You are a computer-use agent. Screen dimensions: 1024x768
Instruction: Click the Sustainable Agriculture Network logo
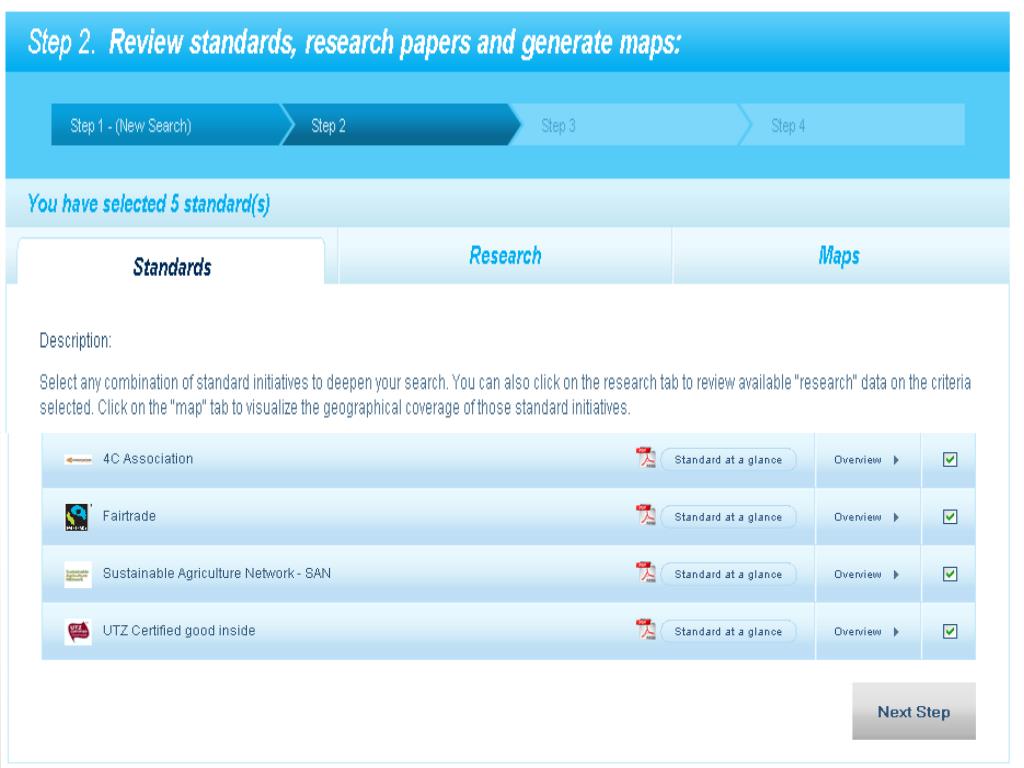click(x=78, y=575)
